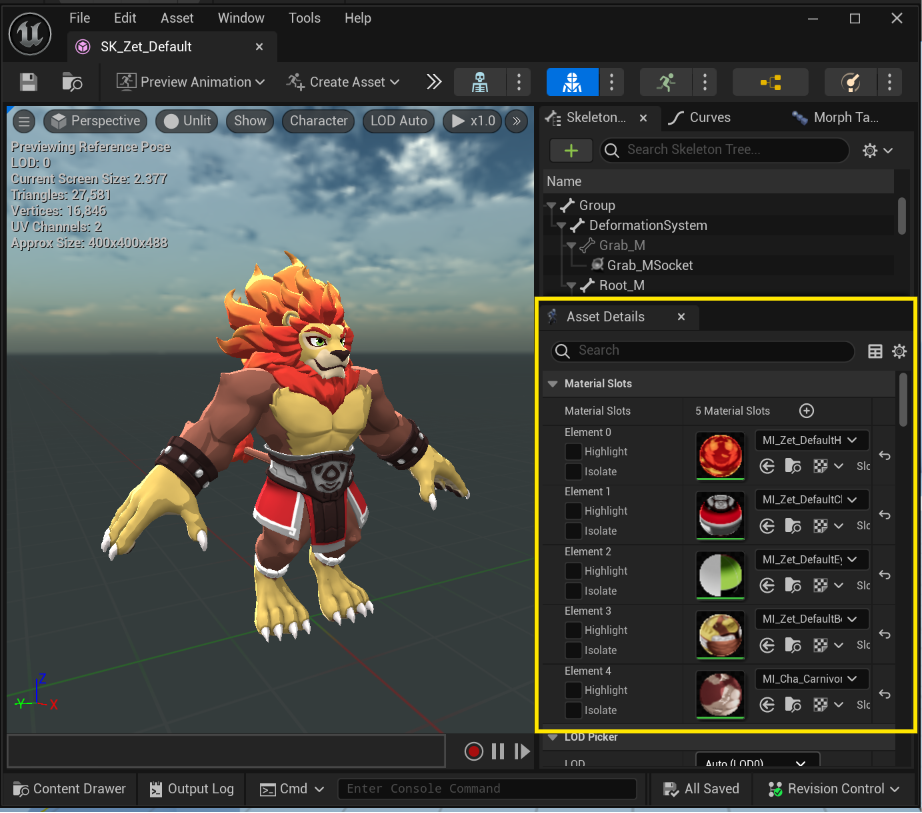This screenshot has height=813, width=922.
Task: Enable Highlight for Element 0
Action: pyautogui.click(x=573, y=451)
